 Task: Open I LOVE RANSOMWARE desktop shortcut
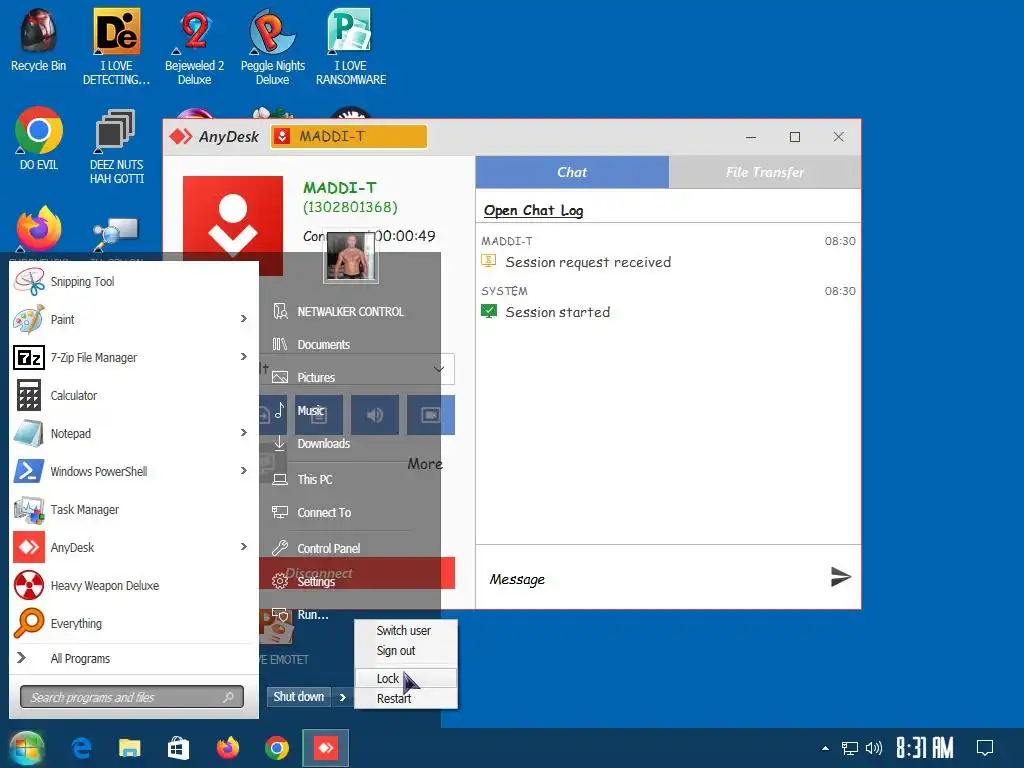(x=351, y=47)
